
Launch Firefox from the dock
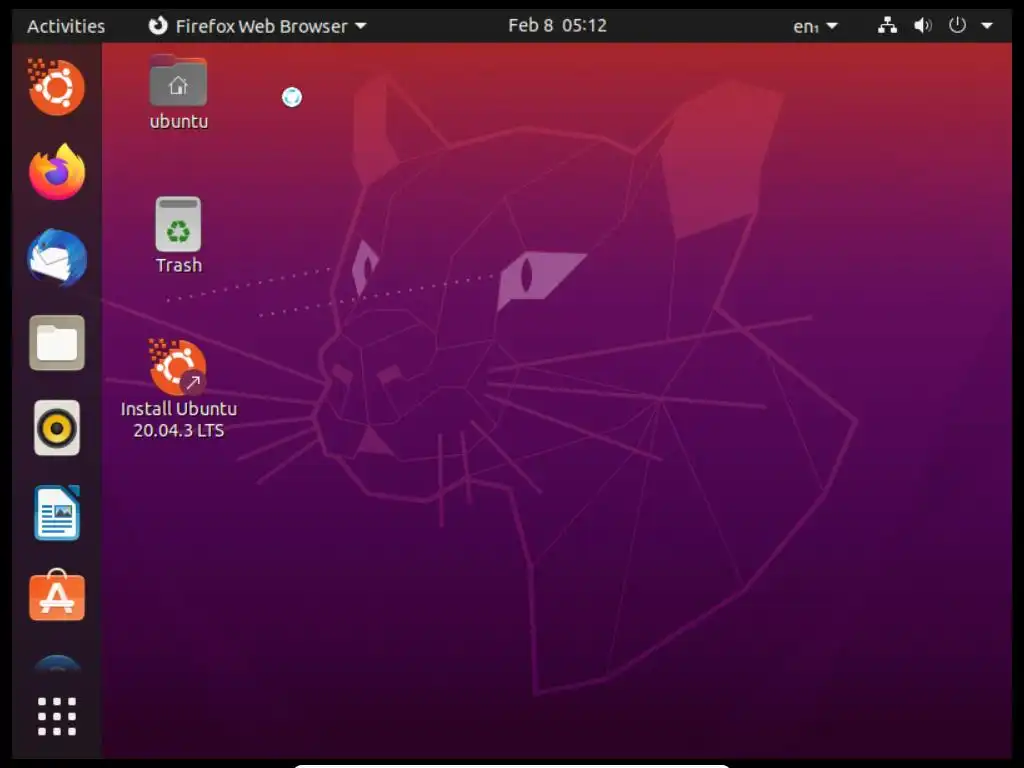tap(57, 172)
